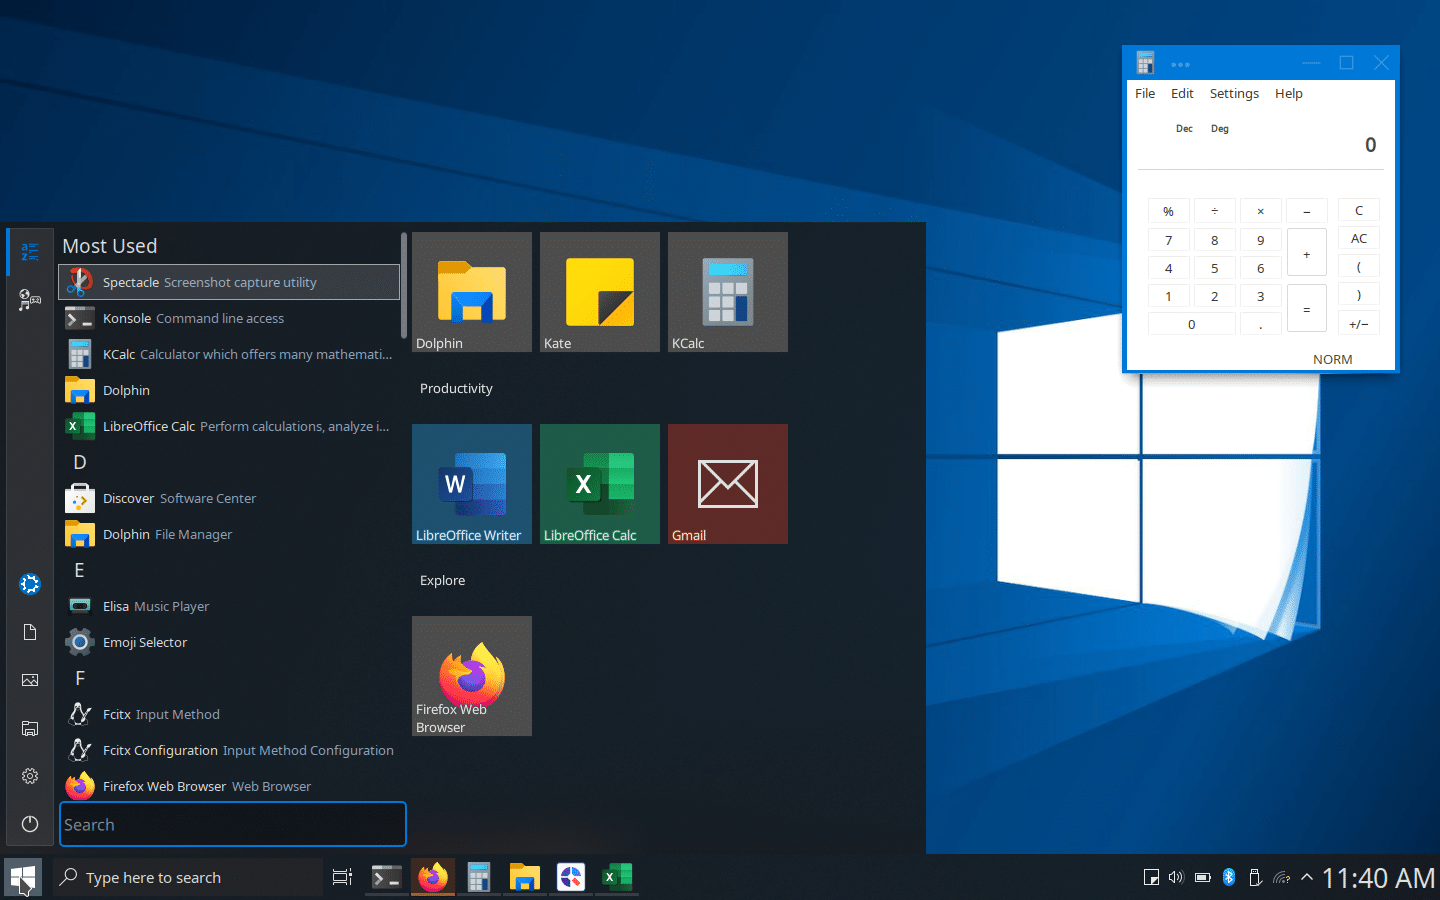The image size is (1440, 900).
Task: Click digit 7 on the KCalc keypad
Action: point(1168,240)
